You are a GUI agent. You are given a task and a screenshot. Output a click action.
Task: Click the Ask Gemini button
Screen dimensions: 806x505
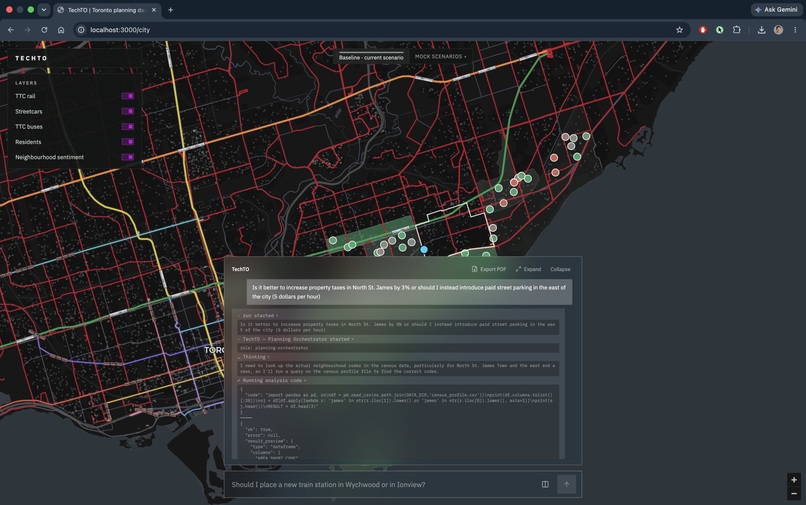[x=776, y=9]
